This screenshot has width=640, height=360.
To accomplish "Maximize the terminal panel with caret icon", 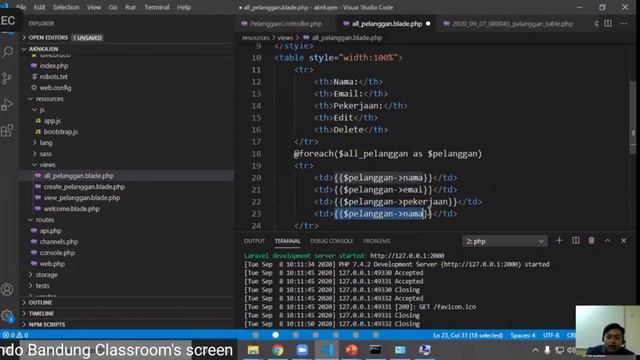I will [x=608, y=241].
